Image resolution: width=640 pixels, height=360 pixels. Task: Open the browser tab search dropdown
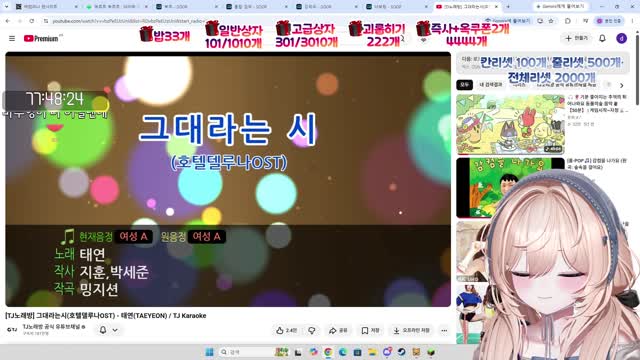(6, 7)
